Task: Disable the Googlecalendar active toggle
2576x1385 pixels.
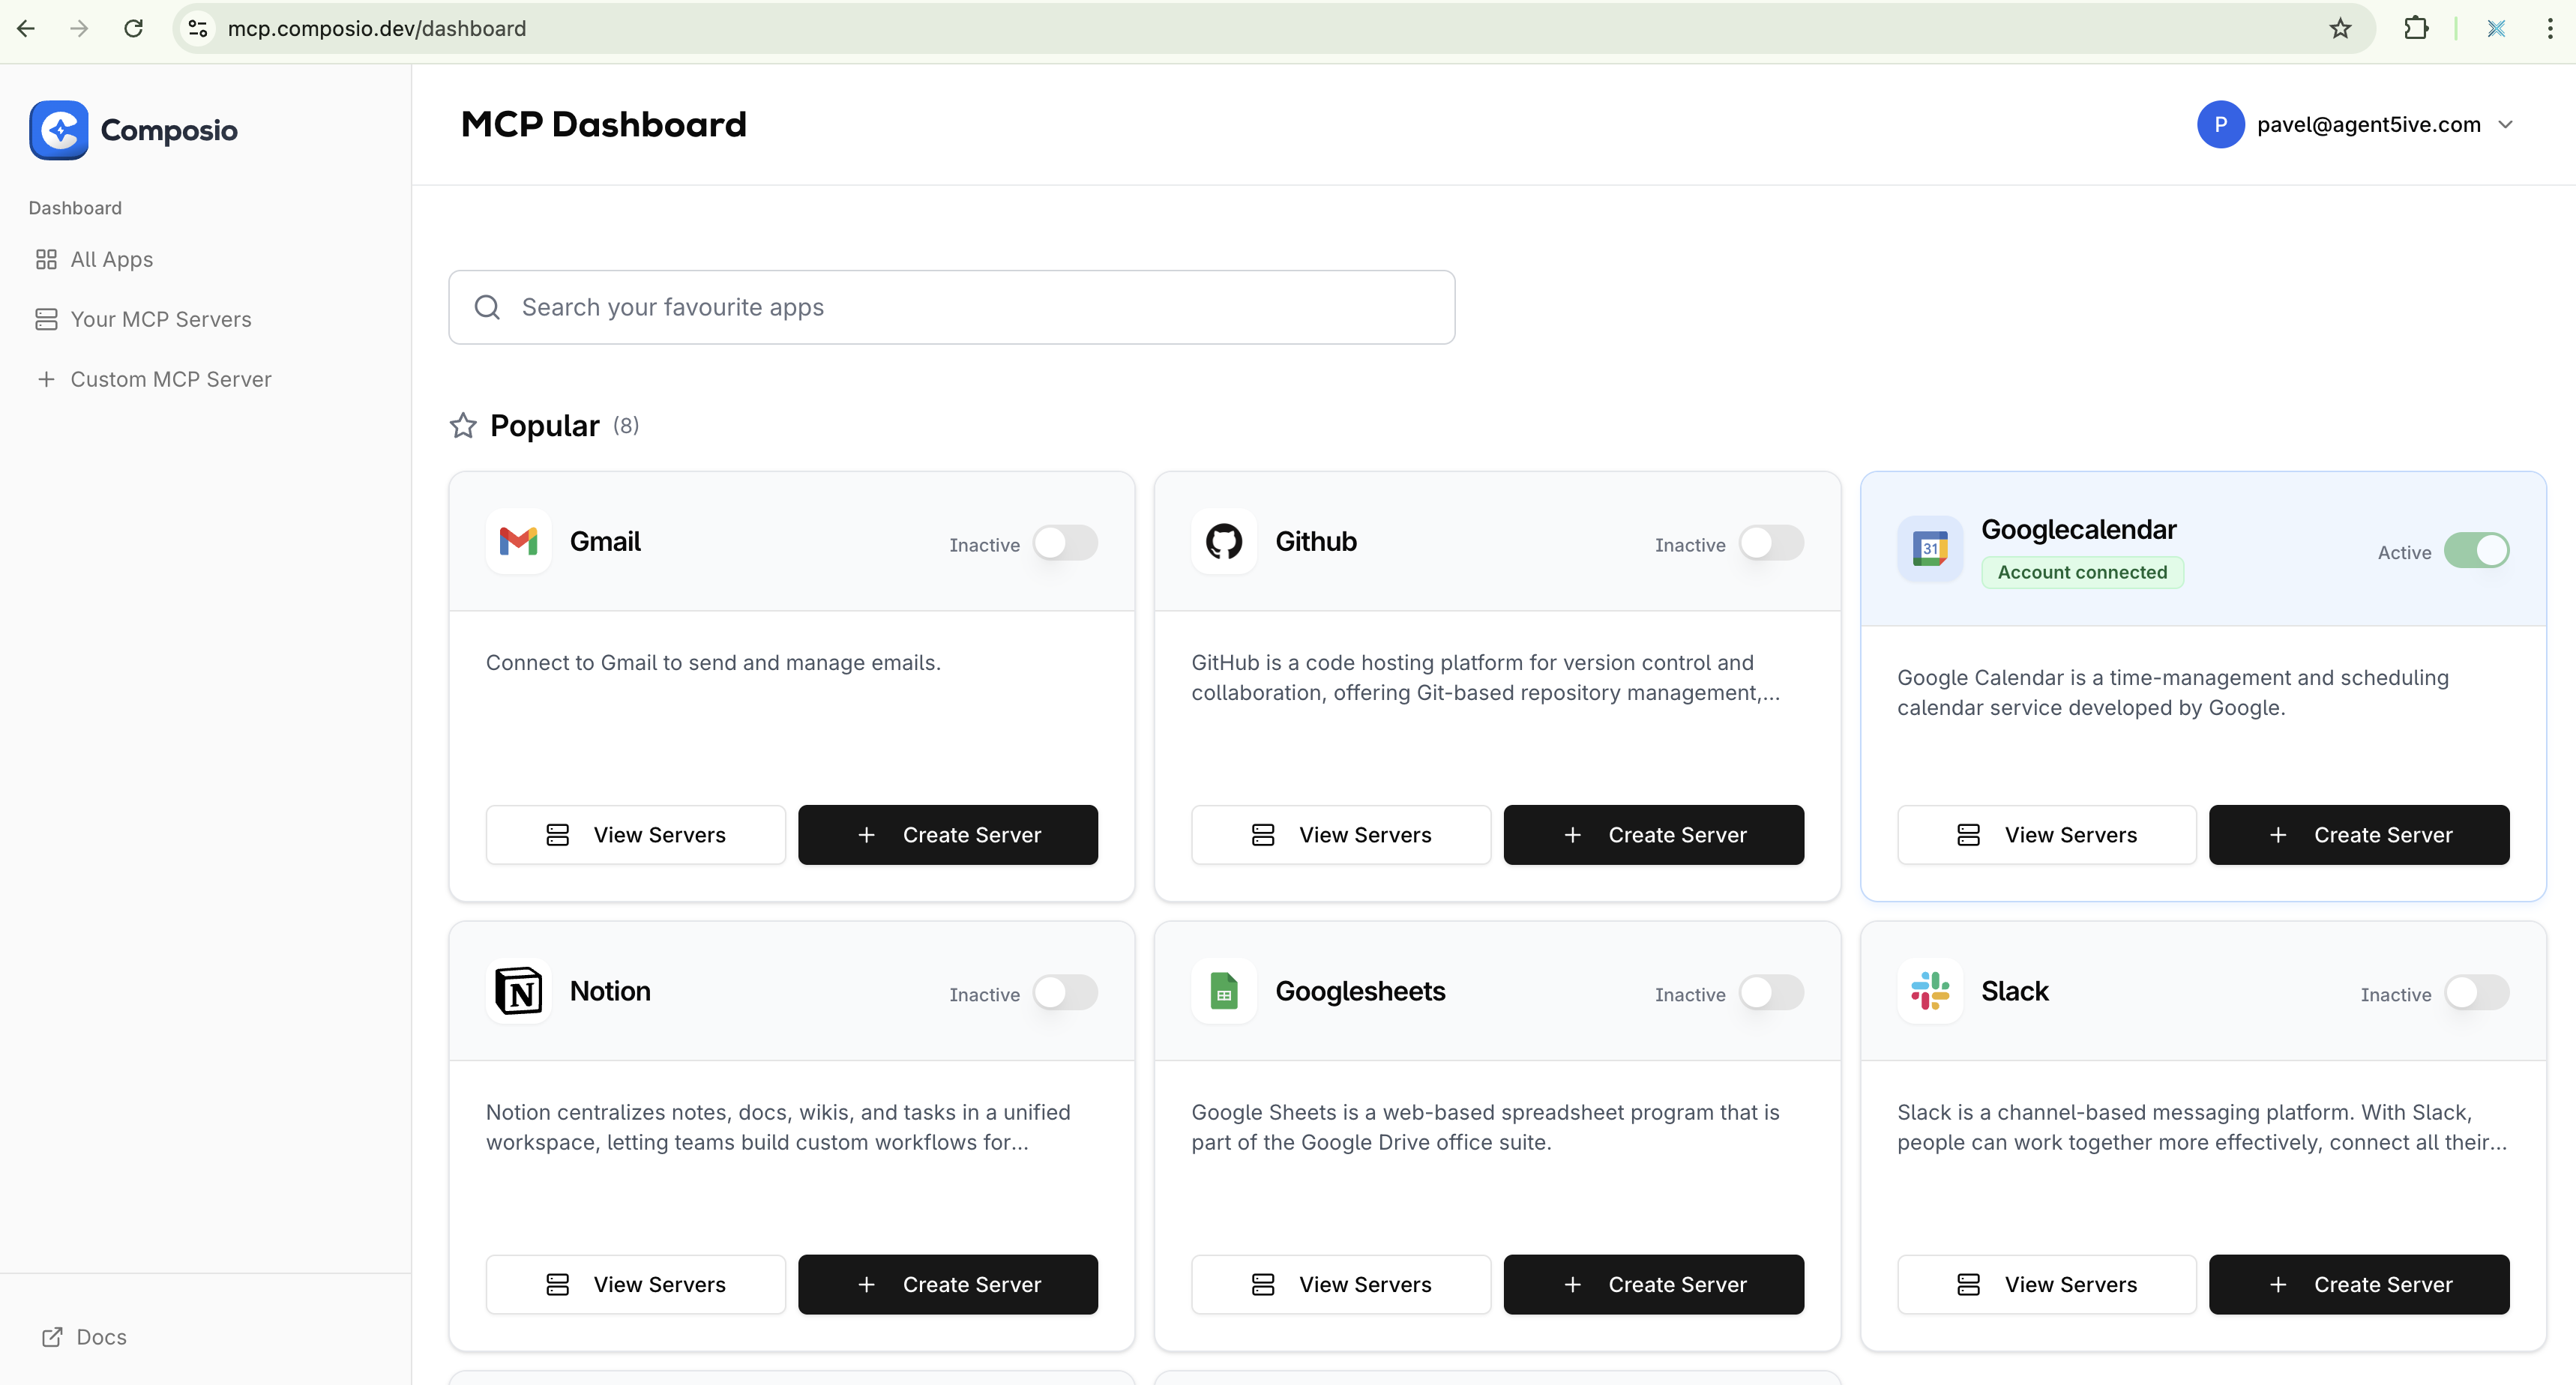Action: pos(2476,551)
